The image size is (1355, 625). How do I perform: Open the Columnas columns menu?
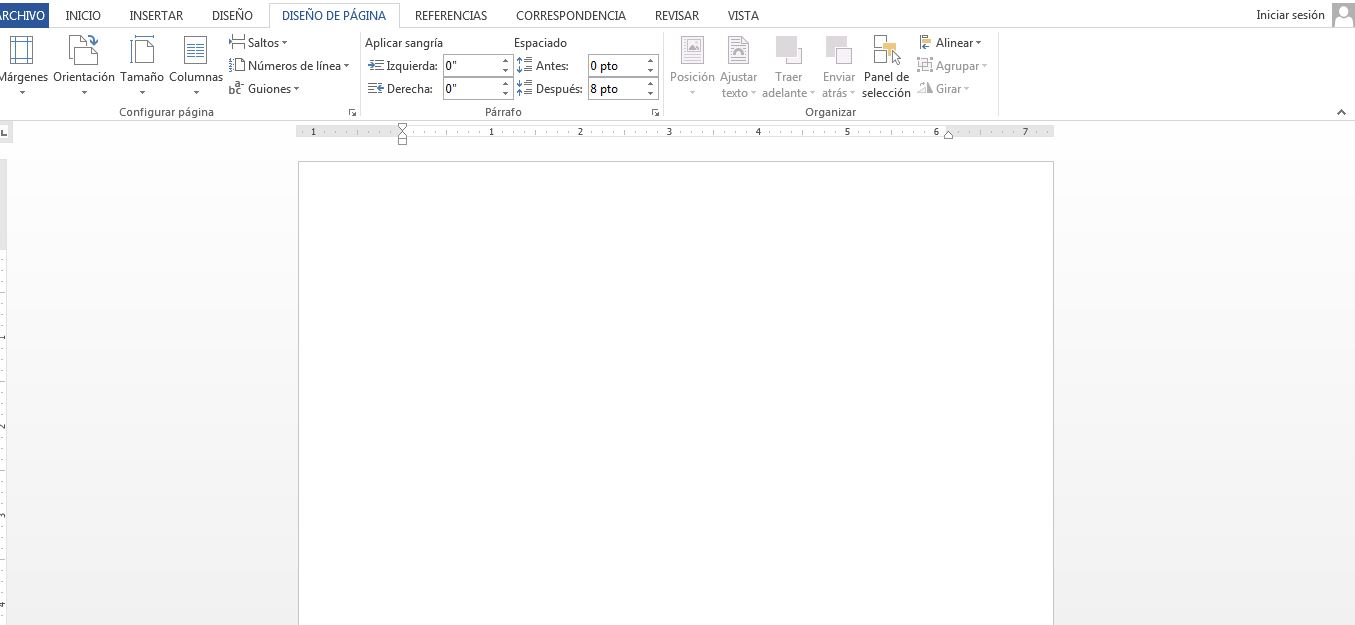(x=195, y=66)
